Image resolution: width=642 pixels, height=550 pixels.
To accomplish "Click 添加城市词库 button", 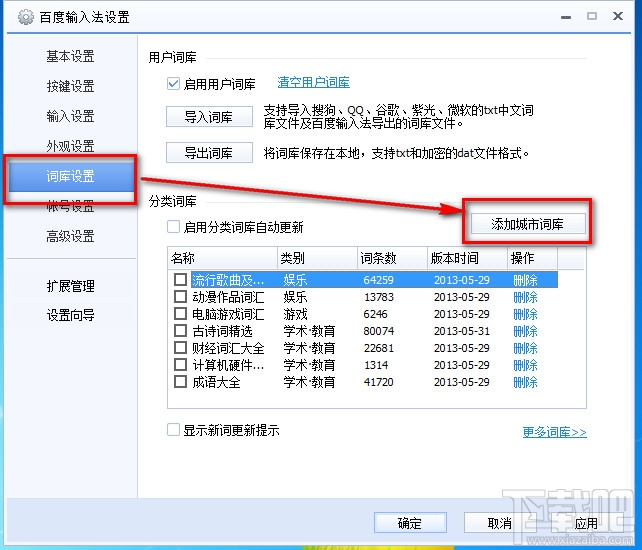I will tap(528, 224).
